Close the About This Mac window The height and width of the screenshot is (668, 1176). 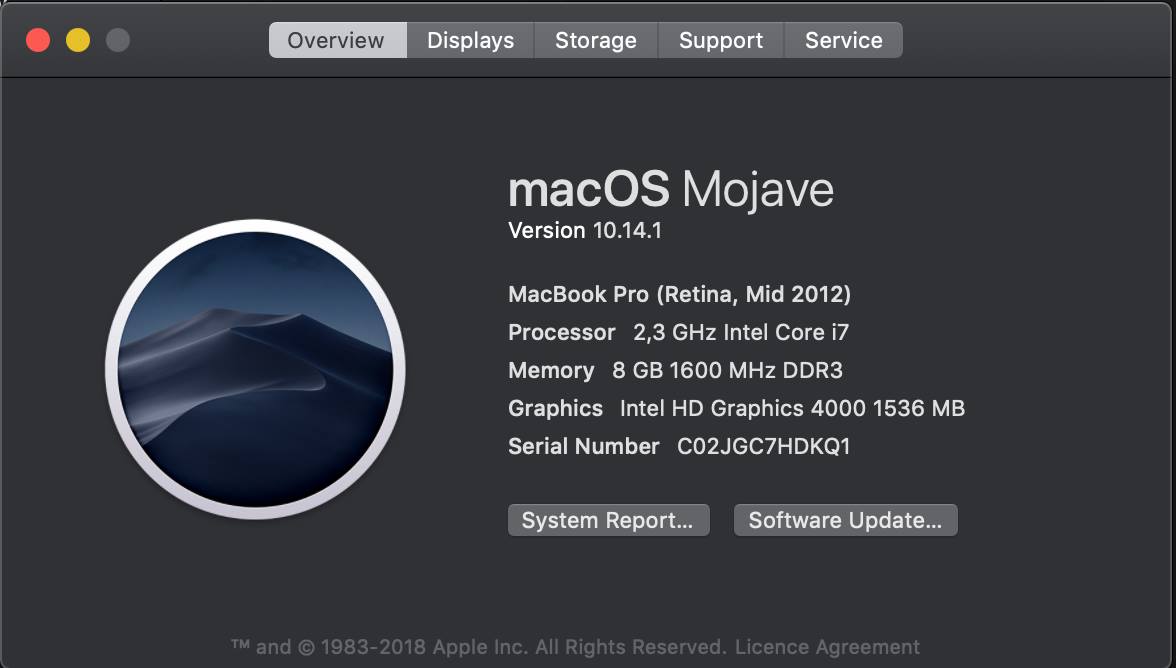(38, 40)
